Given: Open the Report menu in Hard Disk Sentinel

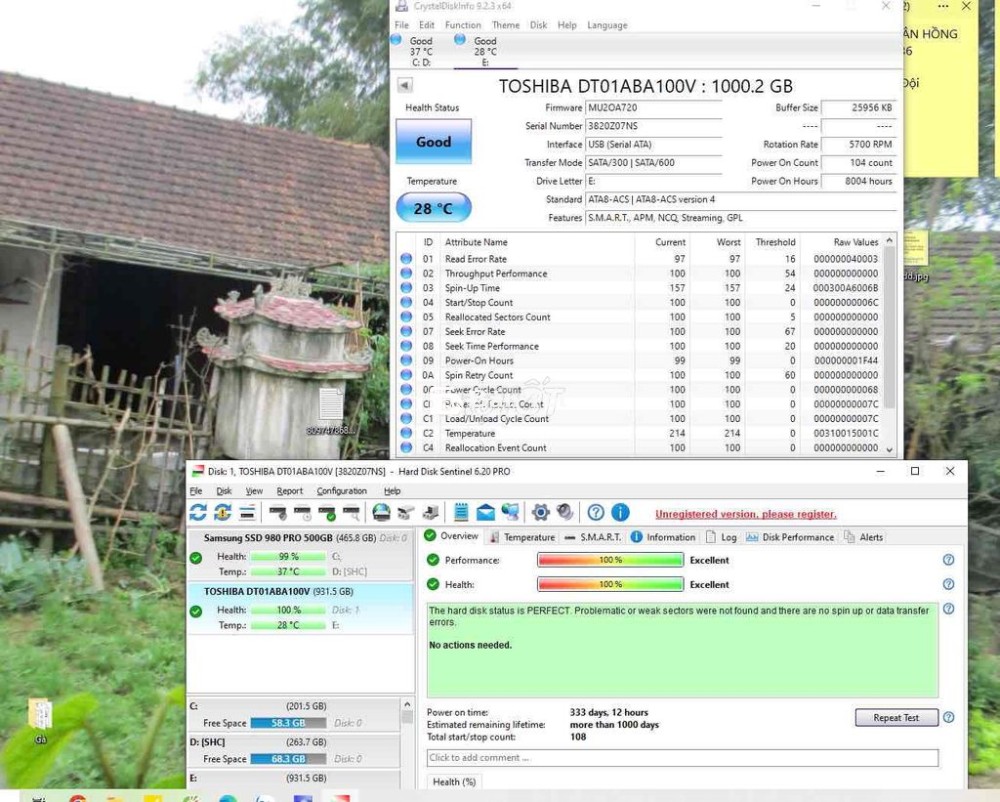Looking at the screenshot, I should [x=290, y=491].
